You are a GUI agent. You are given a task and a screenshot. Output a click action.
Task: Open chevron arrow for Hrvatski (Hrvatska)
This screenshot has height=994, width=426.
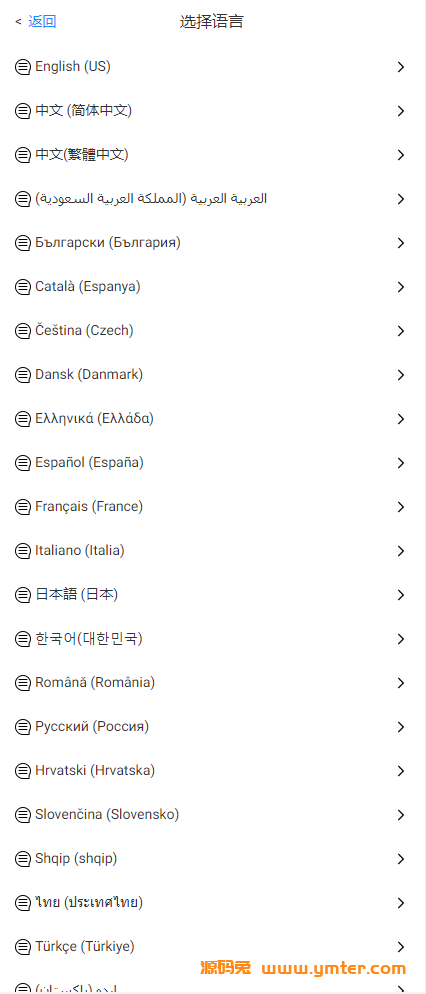pyautogui.click(x=401, y=771)
